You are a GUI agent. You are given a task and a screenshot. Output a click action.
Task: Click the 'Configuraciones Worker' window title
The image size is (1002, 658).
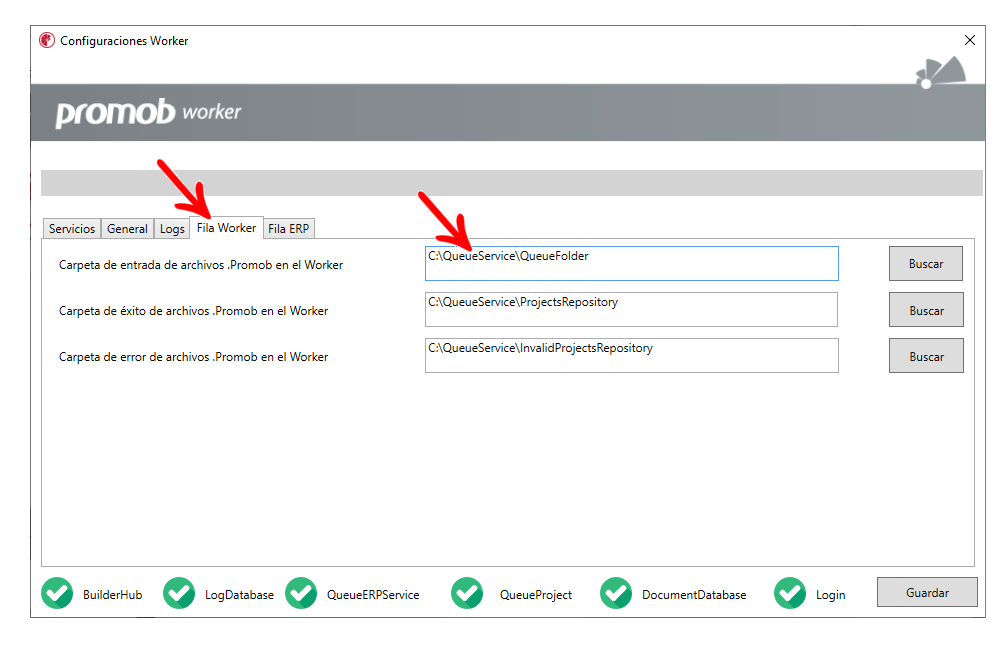[124, 41]
